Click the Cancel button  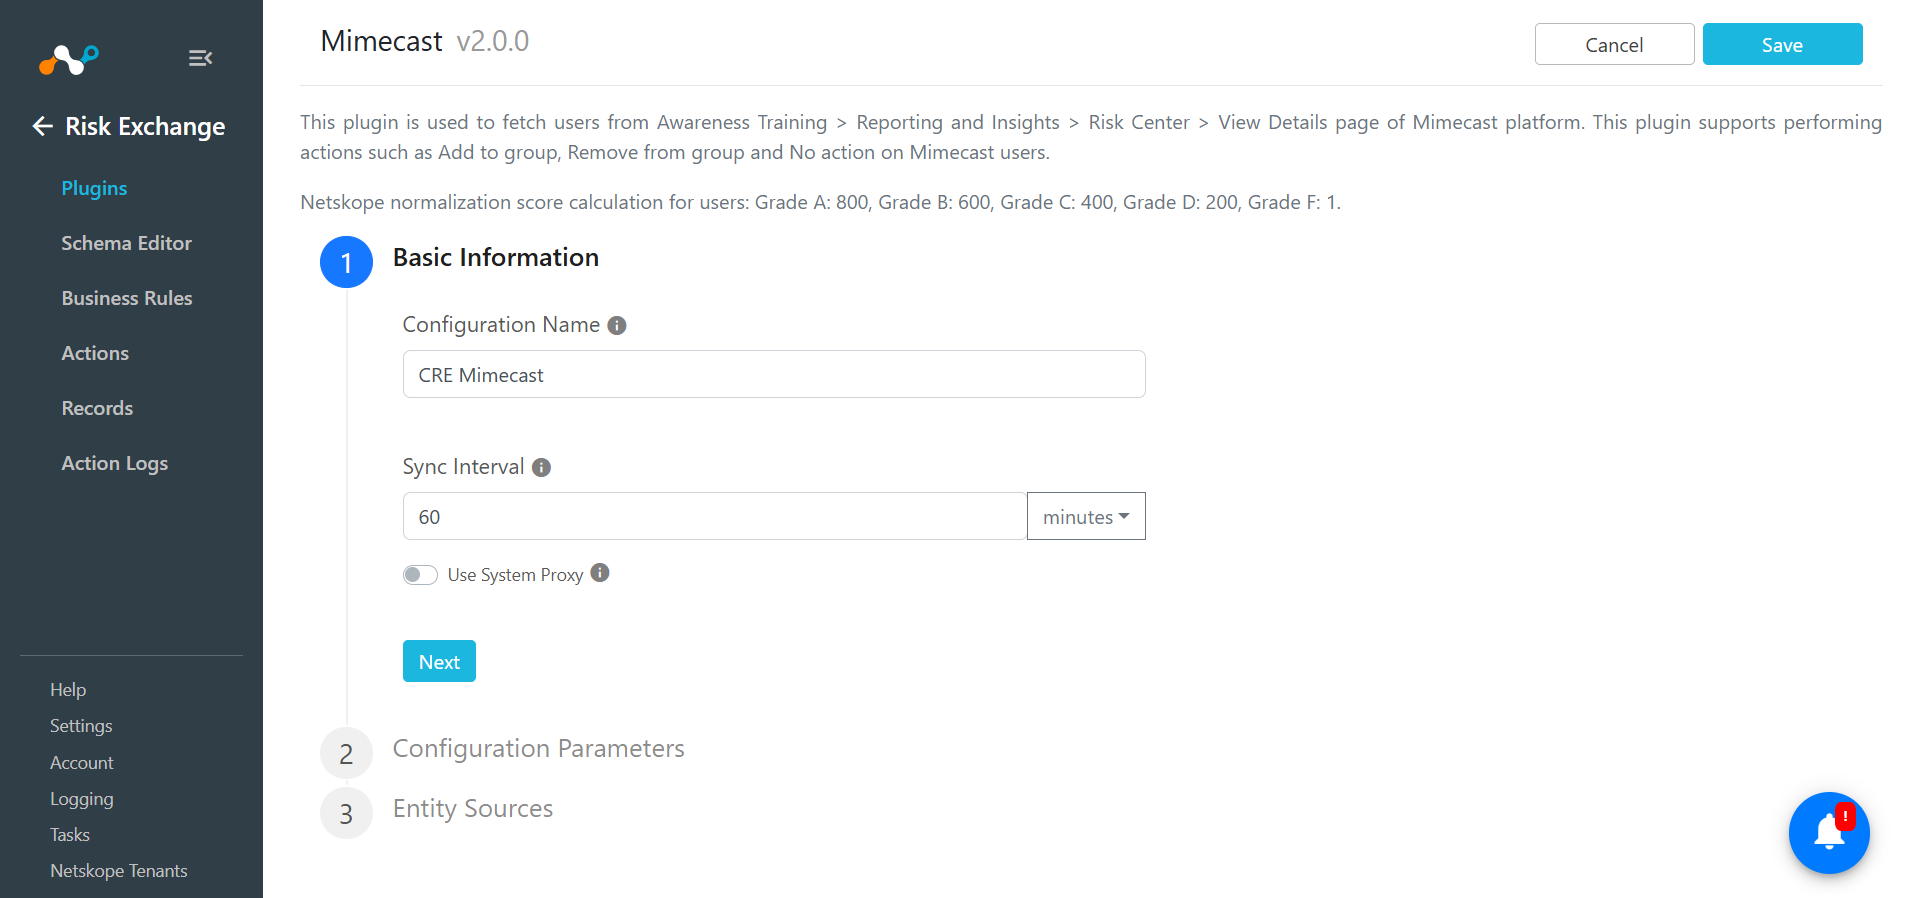[1614, 44]
